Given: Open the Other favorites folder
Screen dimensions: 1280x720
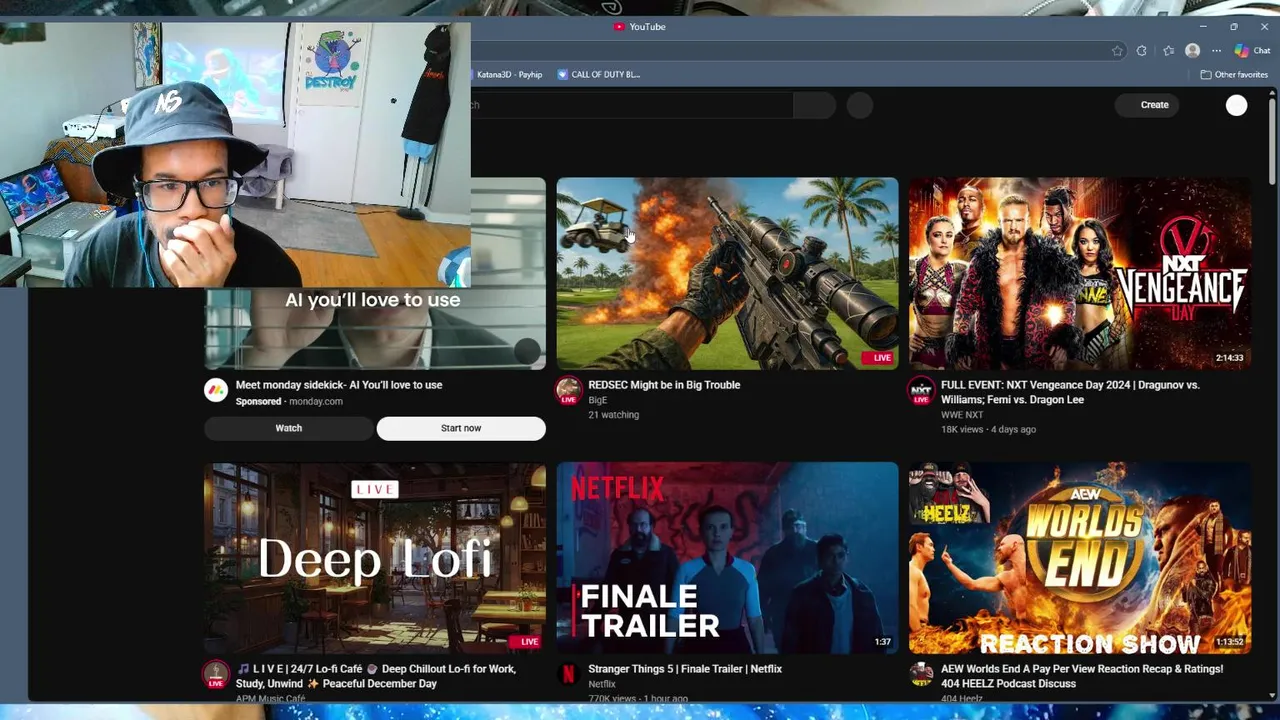Looking at the screenshot, I should (1234, 75).
